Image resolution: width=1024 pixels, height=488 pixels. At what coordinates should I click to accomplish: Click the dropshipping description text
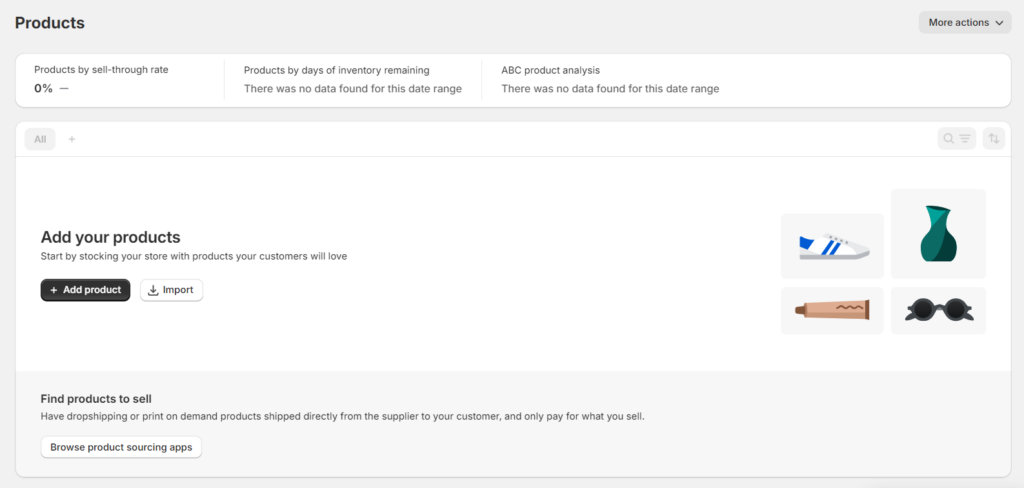[342, 416]
